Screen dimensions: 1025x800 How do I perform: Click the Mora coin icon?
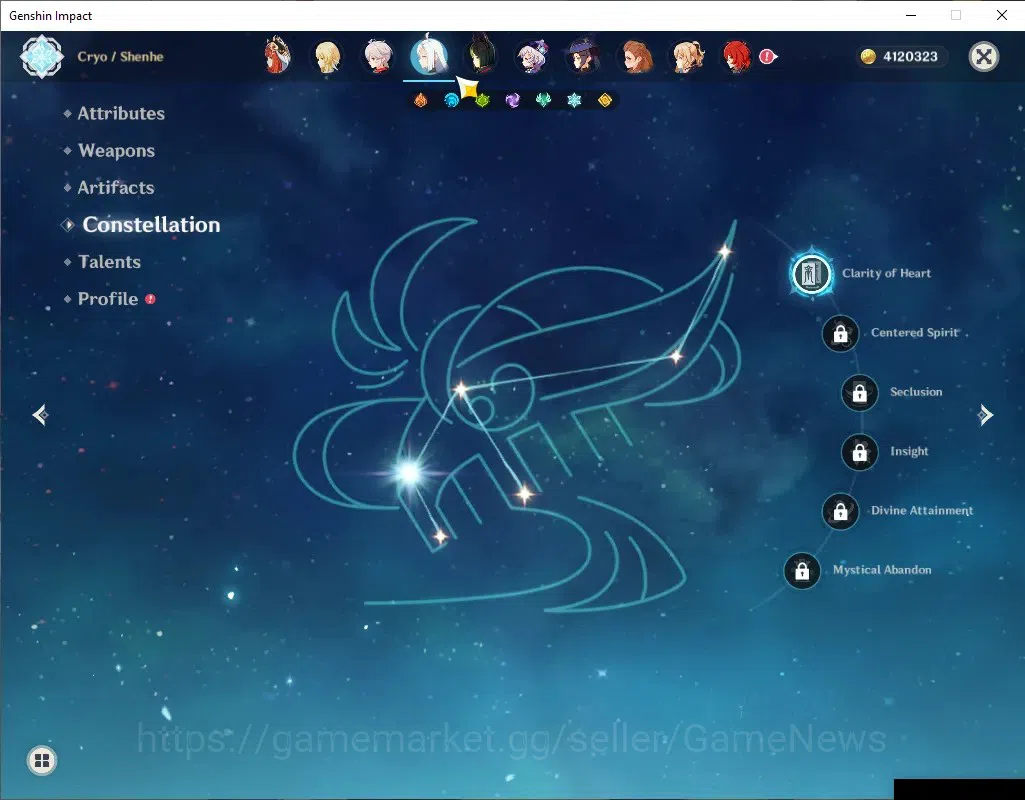868,57
